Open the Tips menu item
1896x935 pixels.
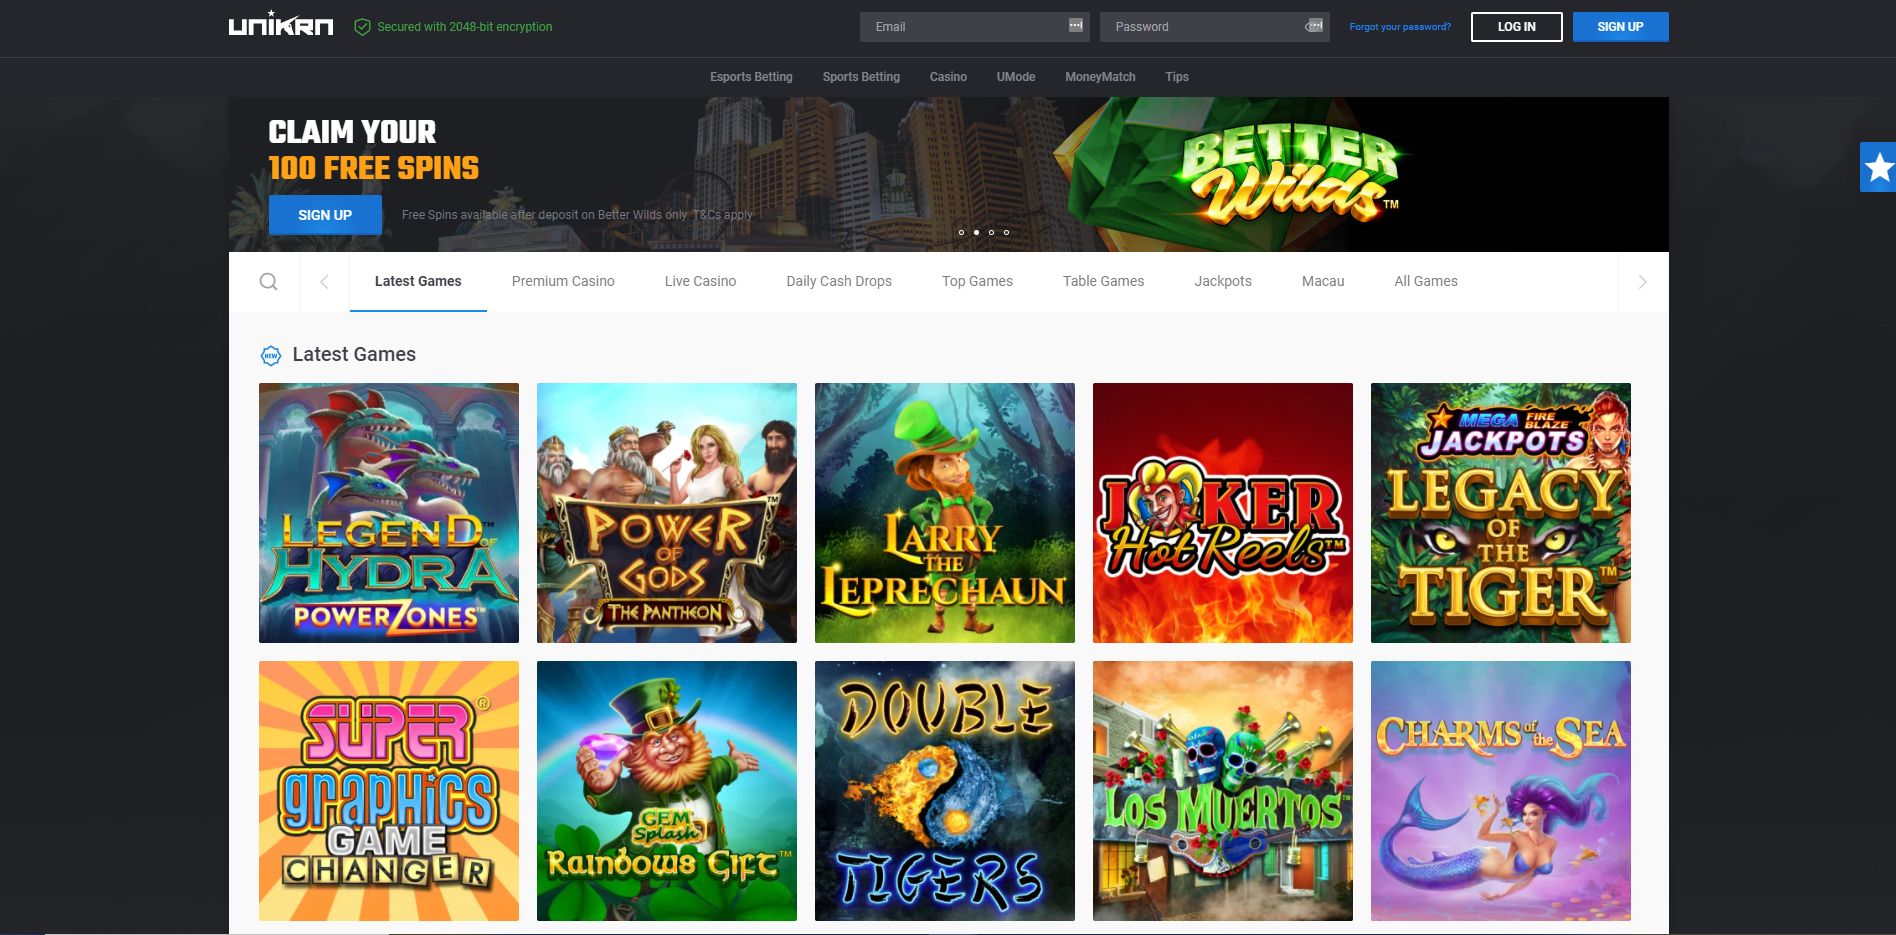(x=1177, y=77)
